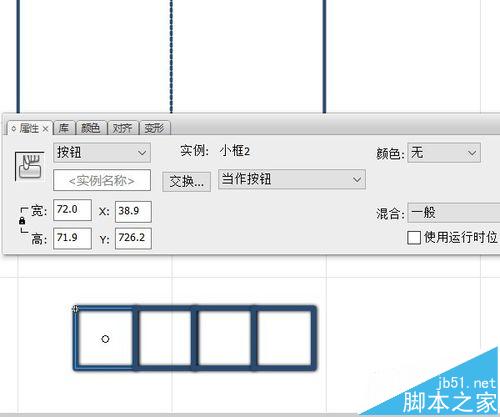Image resolution: width=500 pixels, height=417 pixels.
Task: Select the fourth small box on stage
Action: pyautogui.click(x=284, y=338)
